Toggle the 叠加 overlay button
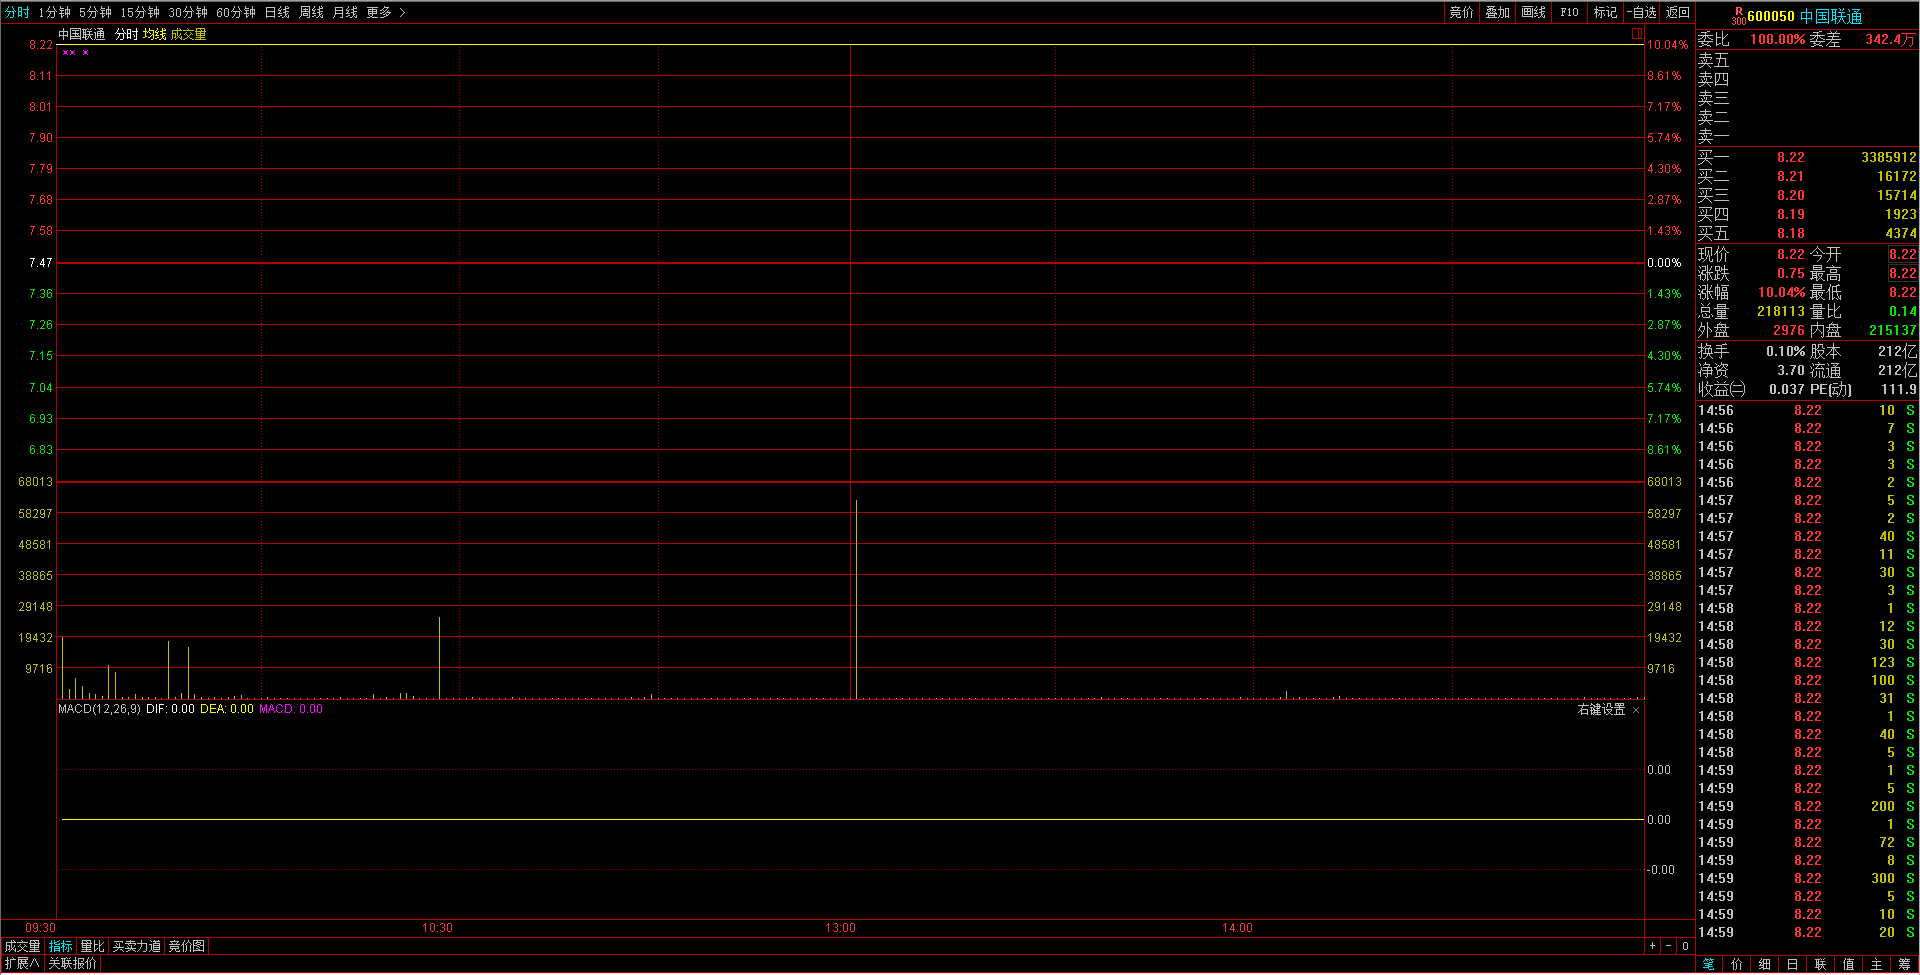This screenshot has height=975, width=1920. (x=1497, y=13)
